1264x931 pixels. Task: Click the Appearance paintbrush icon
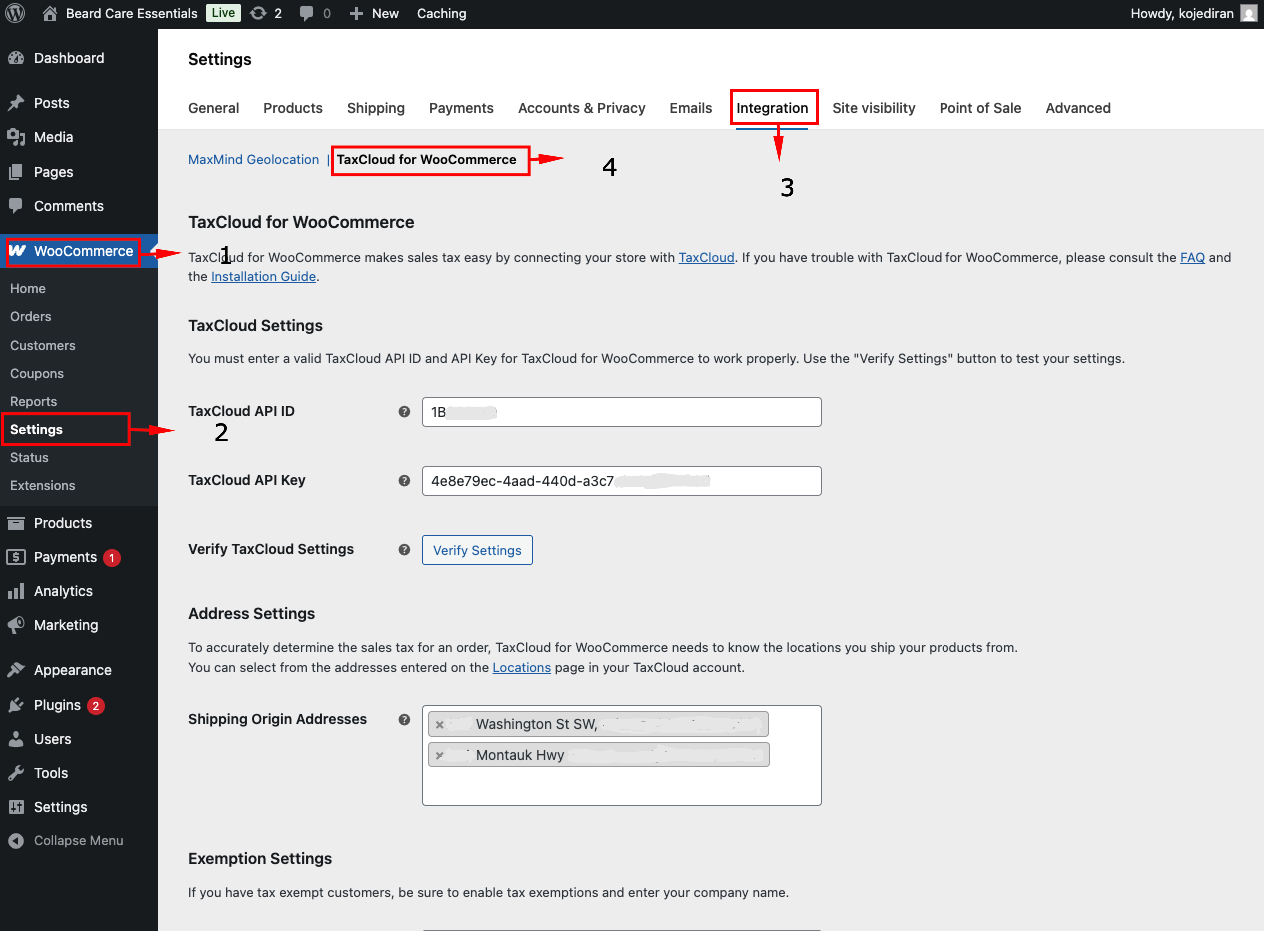pos(16,670)
